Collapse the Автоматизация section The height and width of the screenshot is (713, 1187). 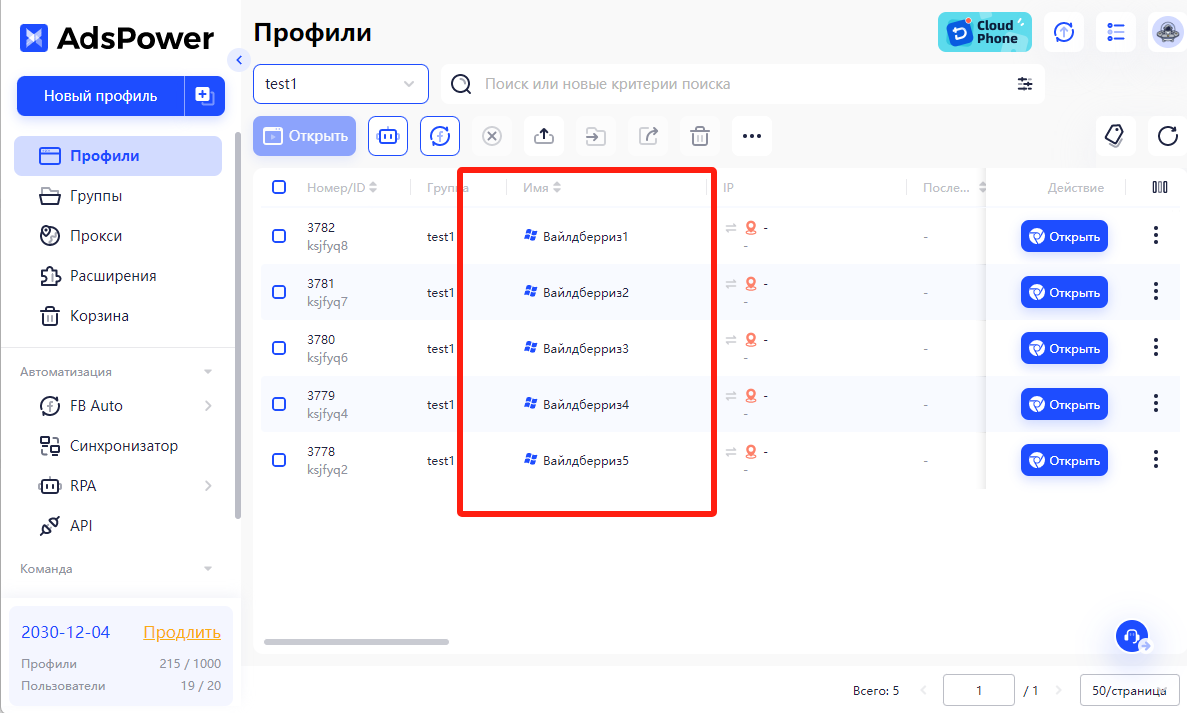(x=207, y=372)
